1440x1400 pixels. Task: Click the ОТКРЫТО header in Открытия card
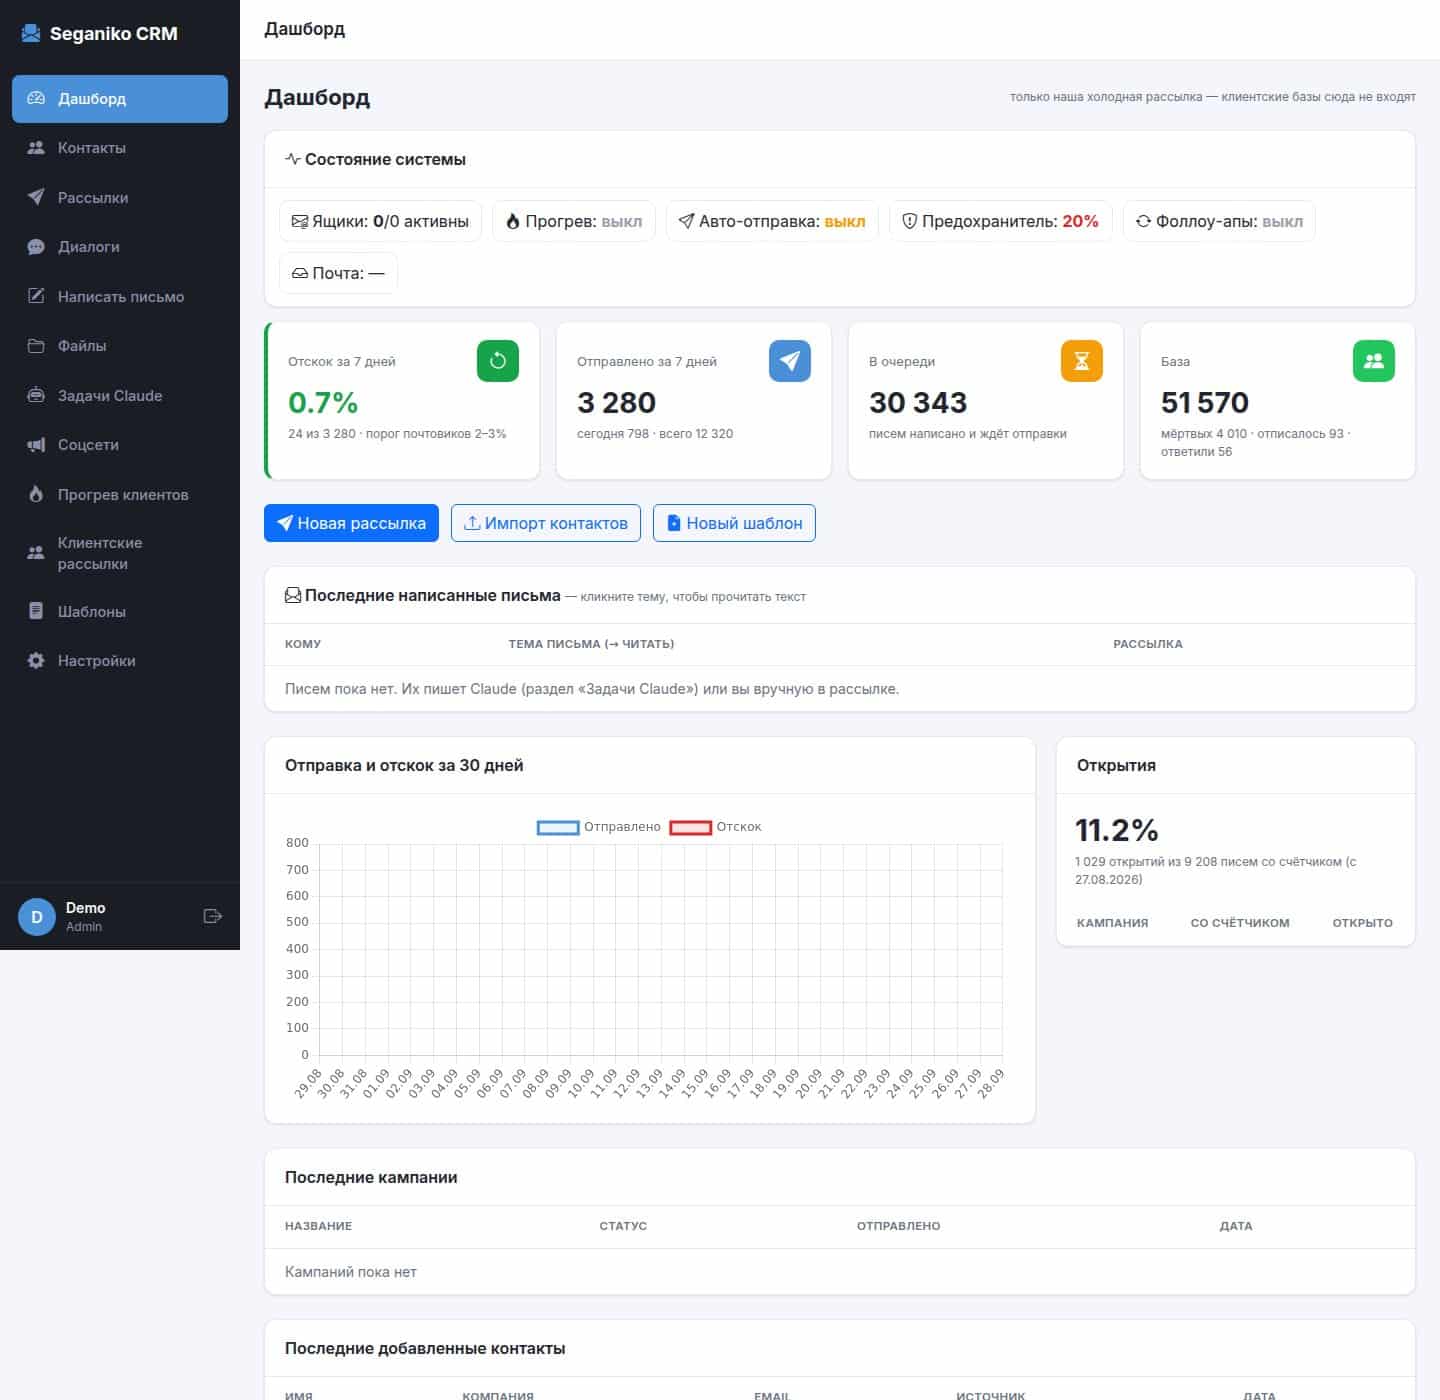click(x=1362, y=923)
